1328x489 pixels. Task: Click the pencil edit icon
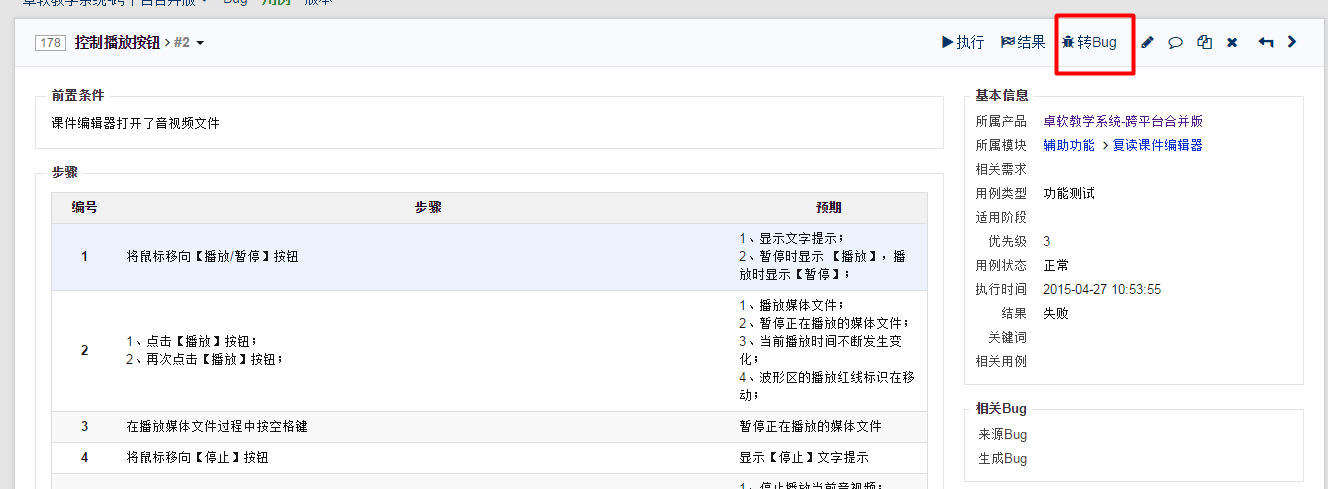click(1147, 42)
